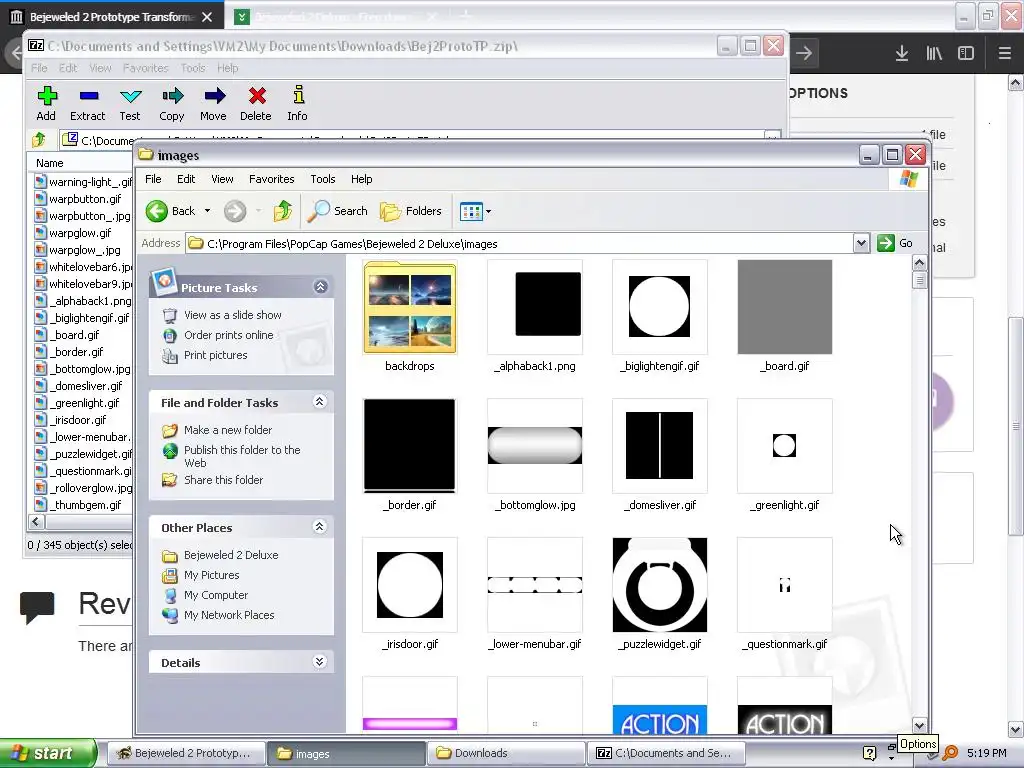
Task: Click the Go button beside Address bar
Action: pyautogui.click(x=895, y=243)
